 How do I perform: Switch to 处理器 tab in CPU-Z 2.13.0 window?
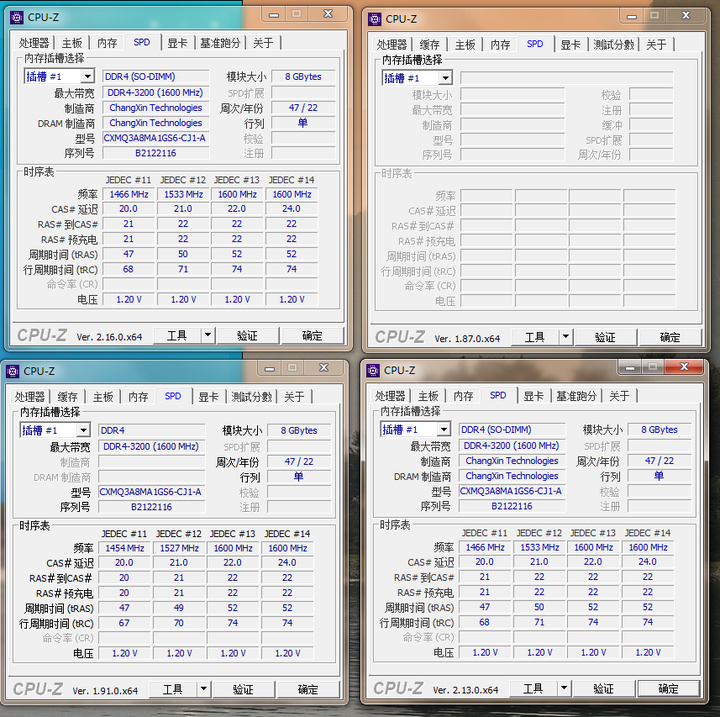tap(390, 396)
